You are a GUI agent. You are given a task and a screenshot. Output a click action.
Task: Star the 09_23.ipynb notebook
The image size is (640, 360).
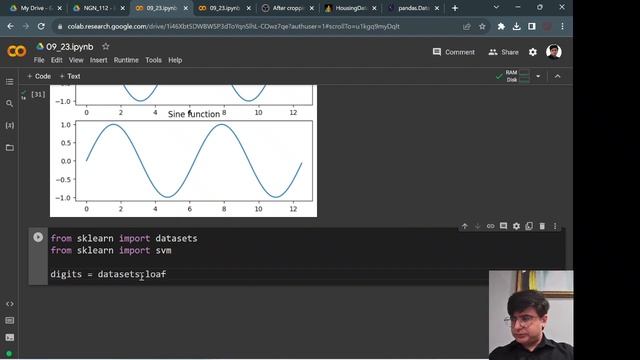(x=106, y=47)
